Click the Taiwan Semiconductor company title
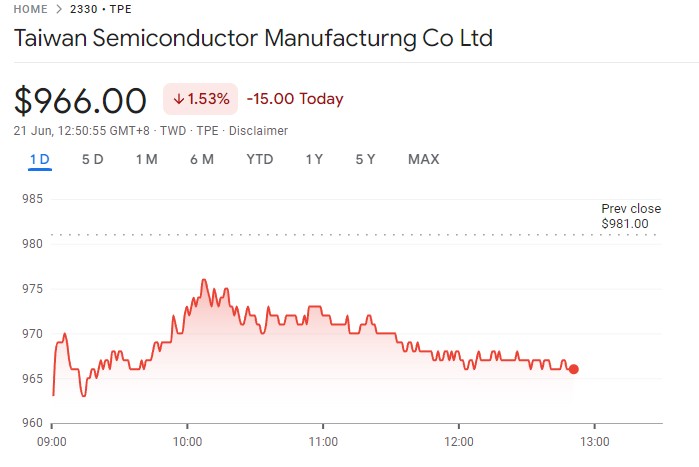 click(253, 40)
